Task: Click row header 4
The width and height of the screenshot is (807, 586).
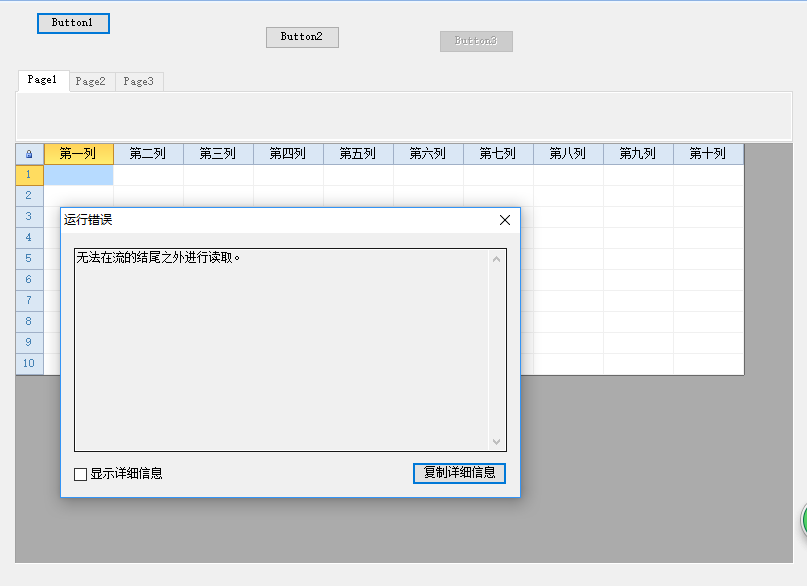Action: 29,238
